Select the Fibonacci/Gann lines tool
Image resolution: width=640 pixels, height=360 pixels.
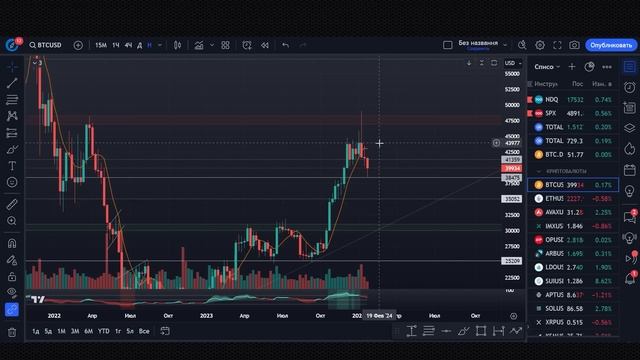[12, 100]
